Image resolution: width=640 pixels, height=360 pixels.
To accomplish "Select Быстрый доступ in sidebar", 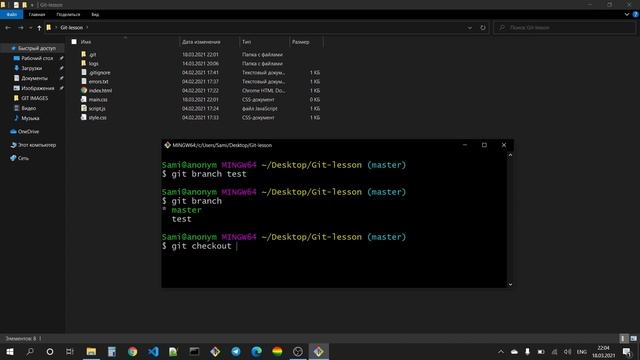I will pos(37,48).
